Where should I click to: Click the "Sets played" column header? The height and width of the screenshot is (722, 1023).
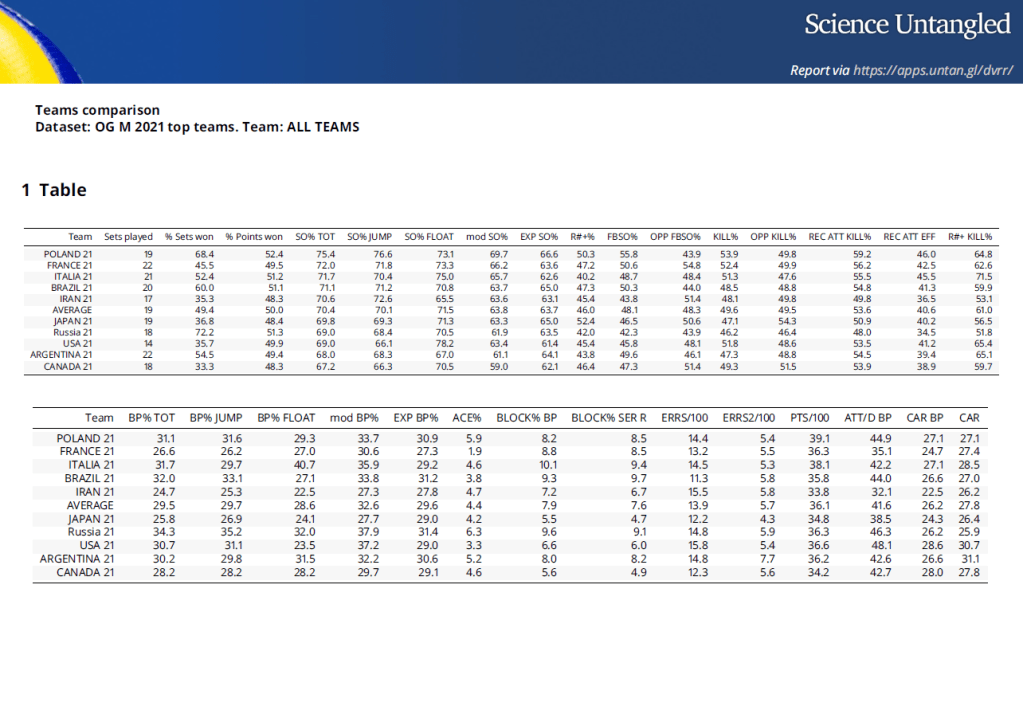[x=129, y=237]
